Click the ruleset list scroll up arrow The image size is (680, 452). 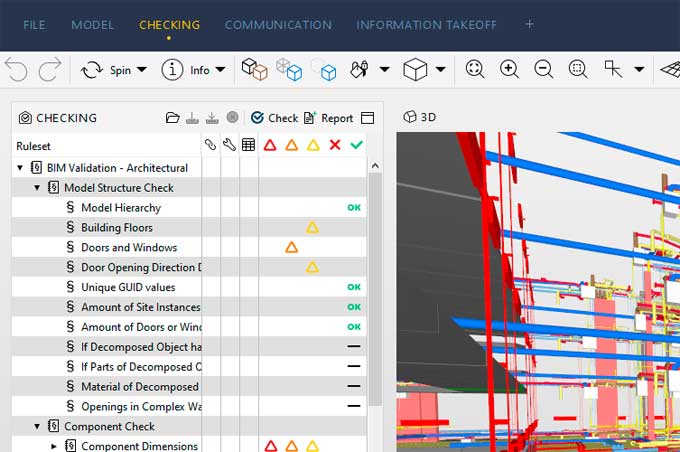point(375,166)
